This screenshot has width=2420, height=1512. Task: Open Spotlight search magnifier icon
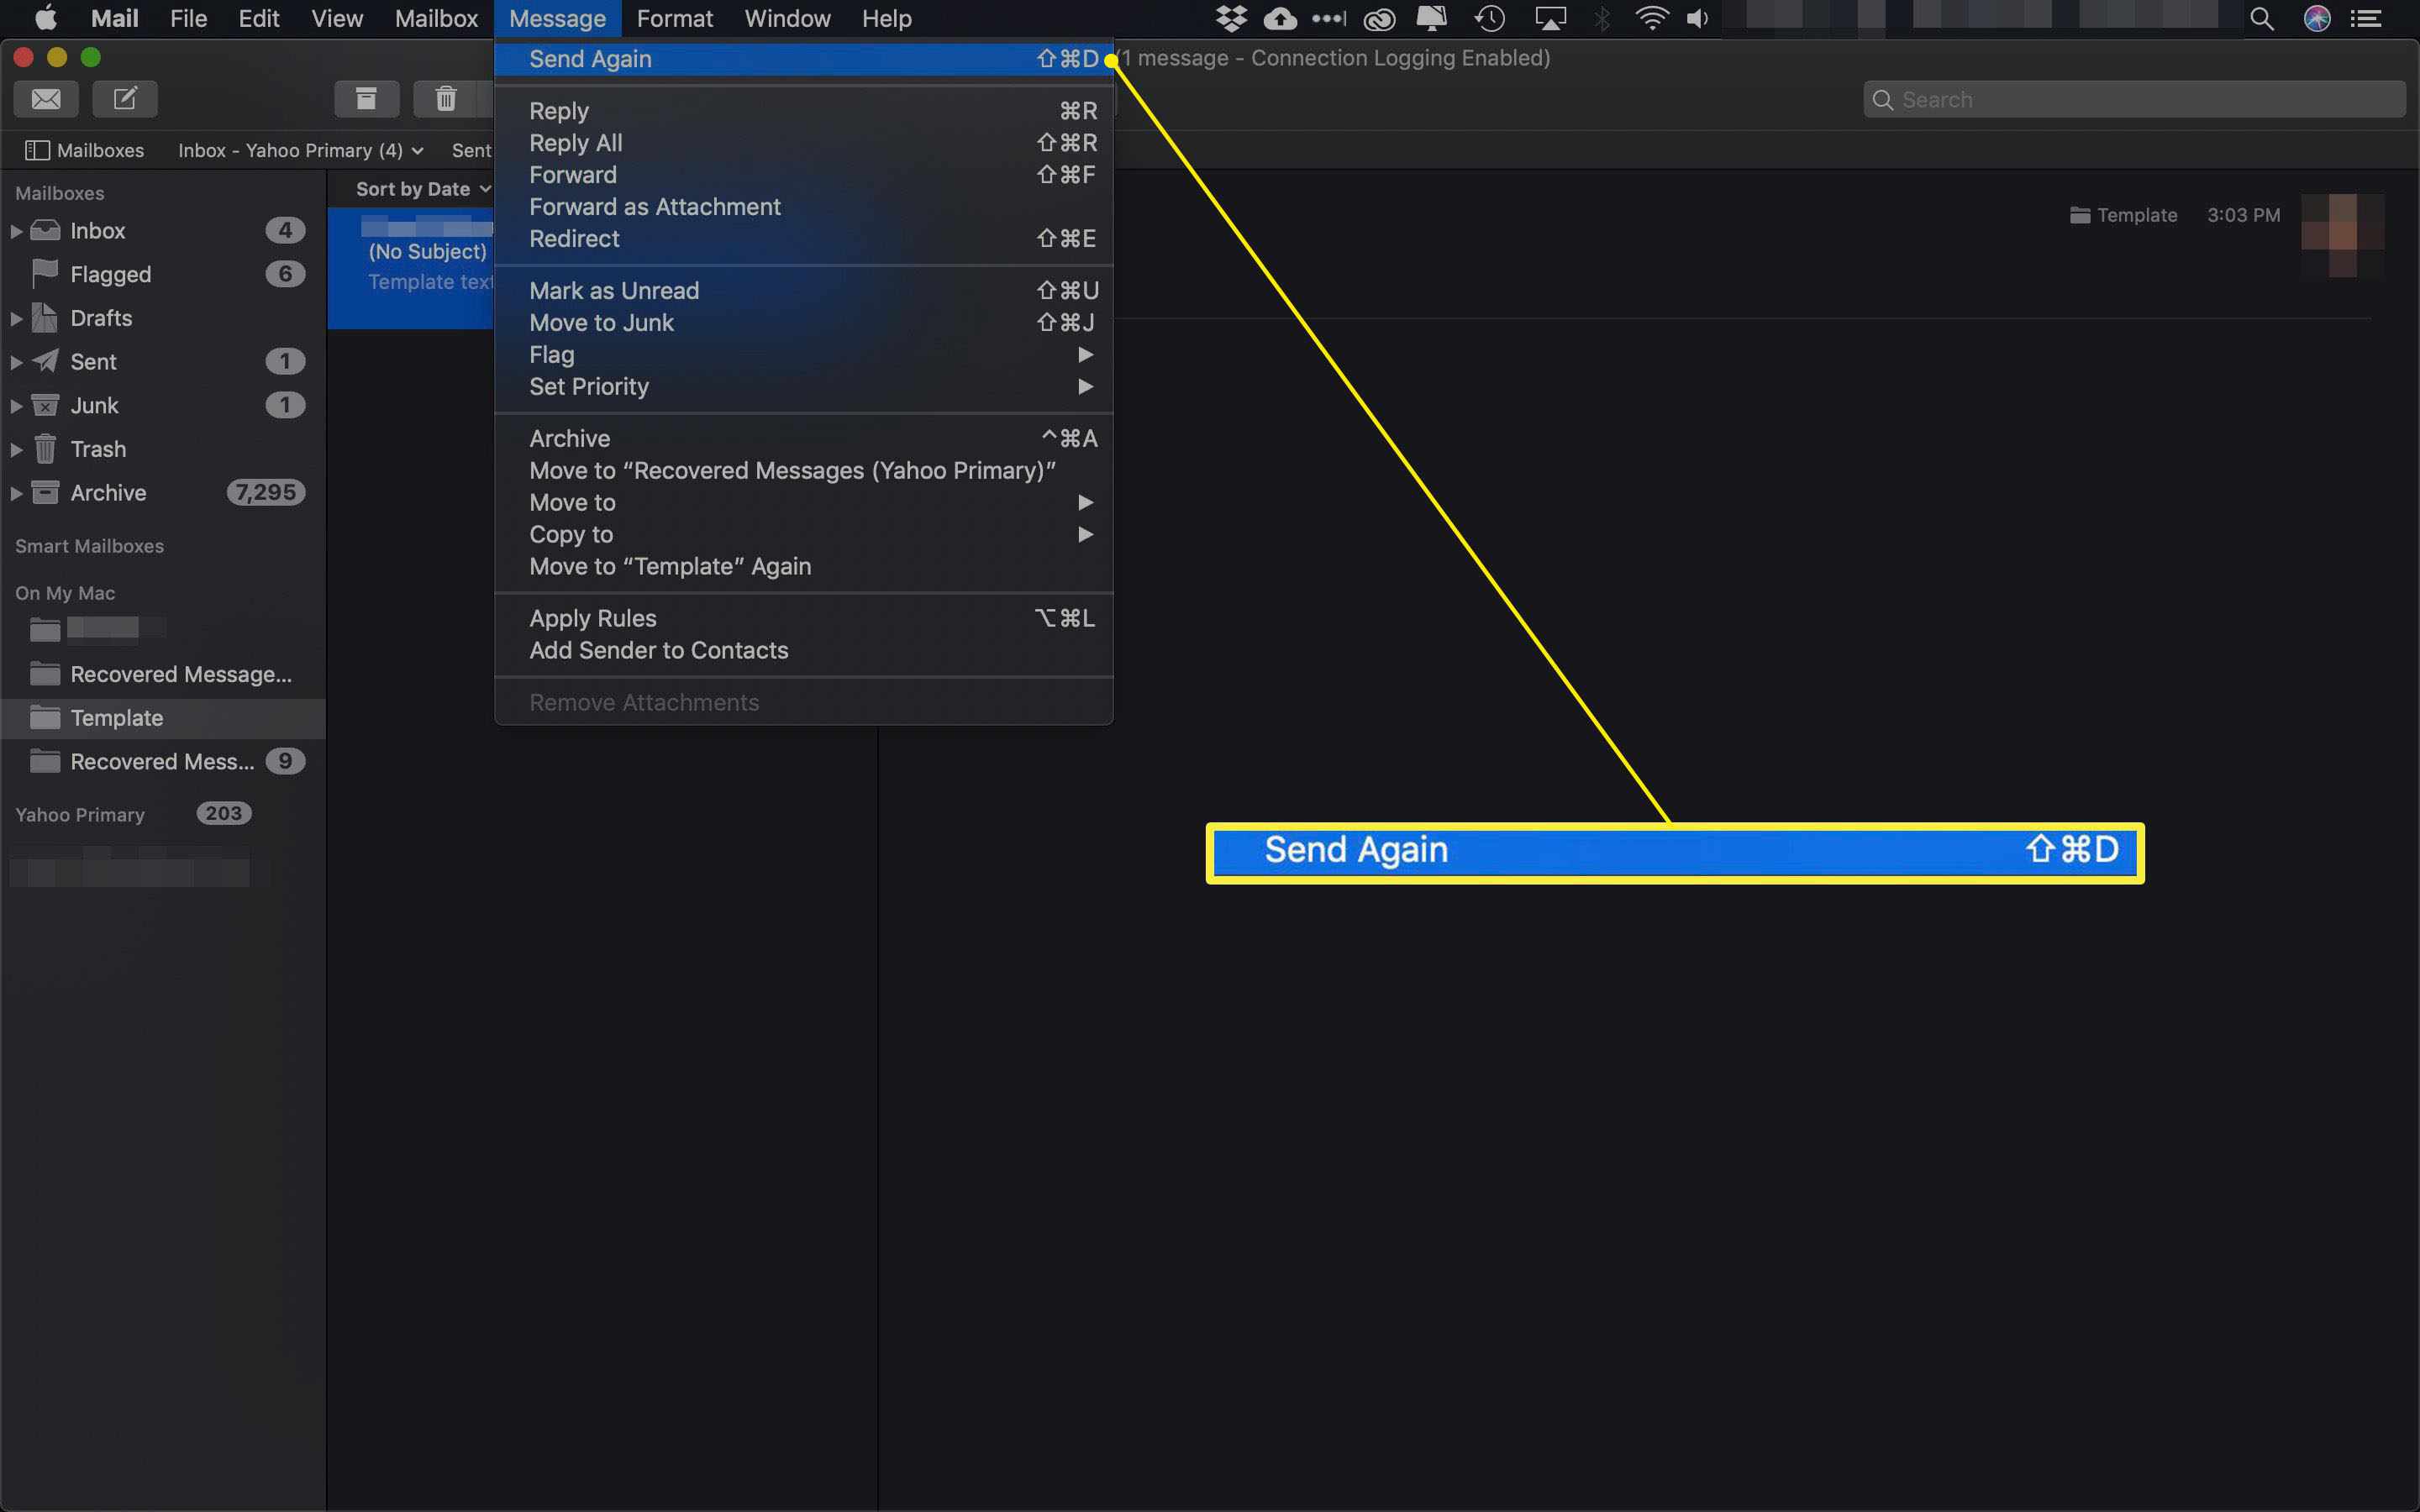[2262, 18]
